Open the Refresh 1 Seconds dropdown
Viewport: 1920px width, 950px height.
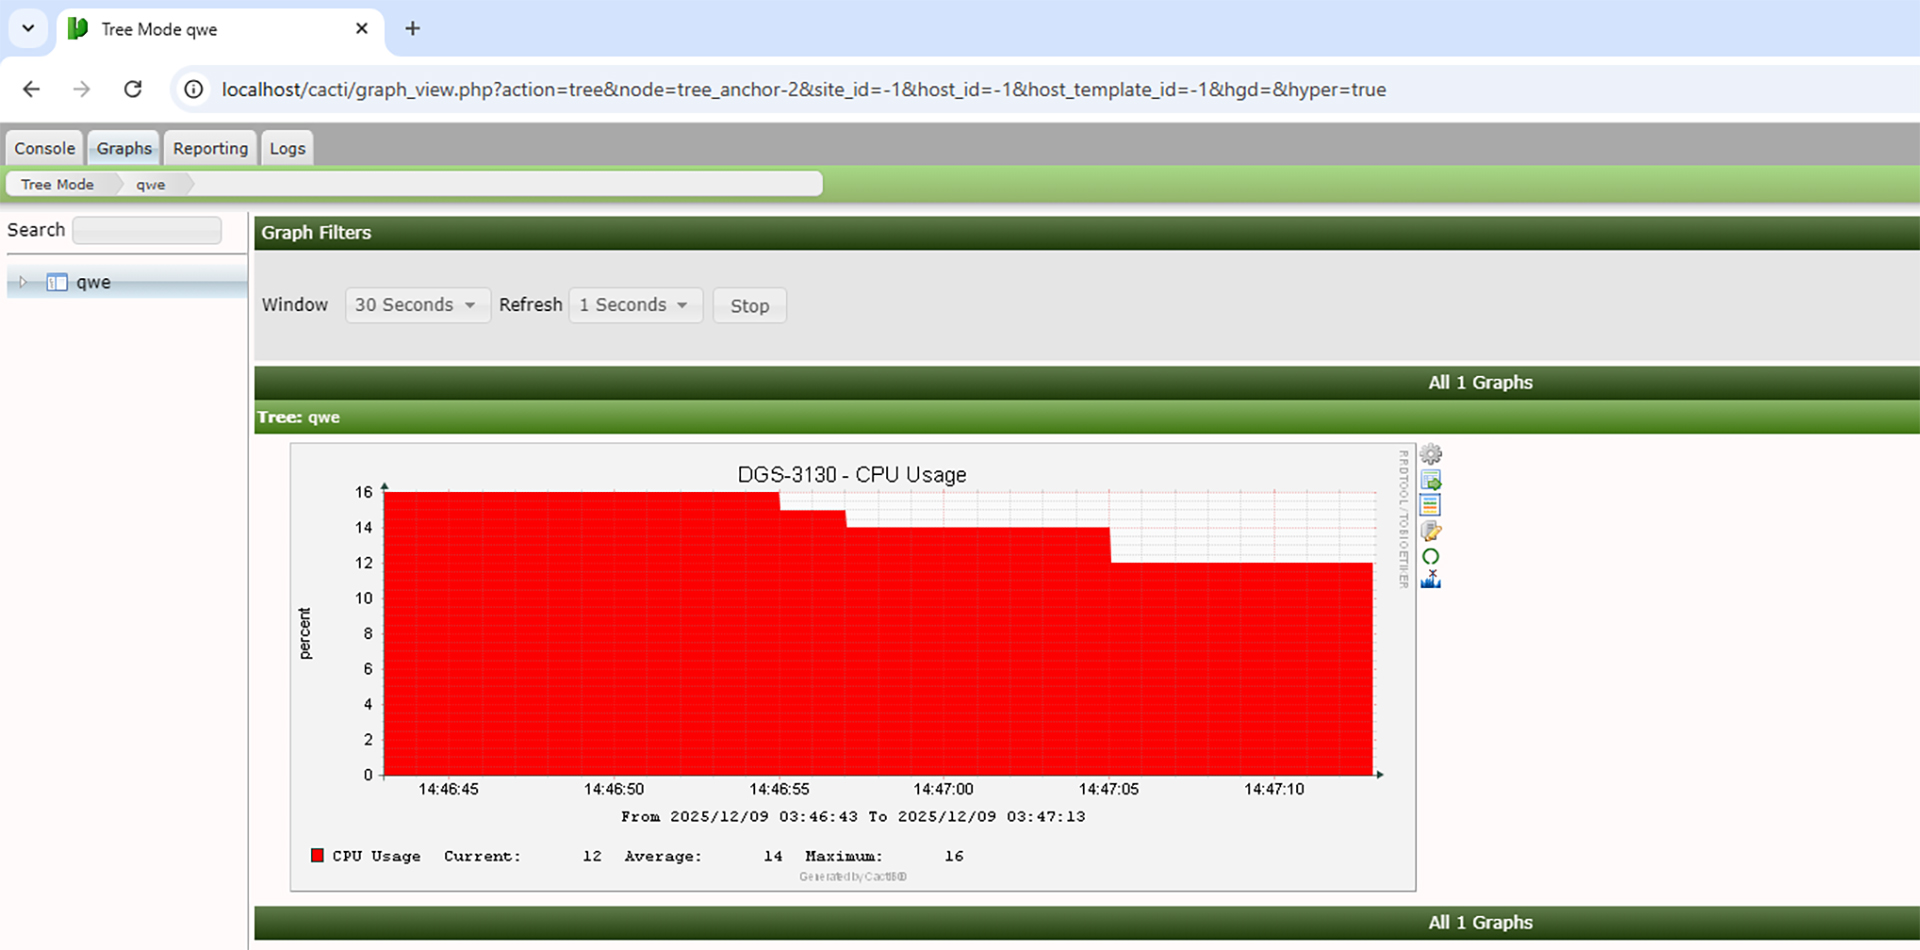coord(635,305)
